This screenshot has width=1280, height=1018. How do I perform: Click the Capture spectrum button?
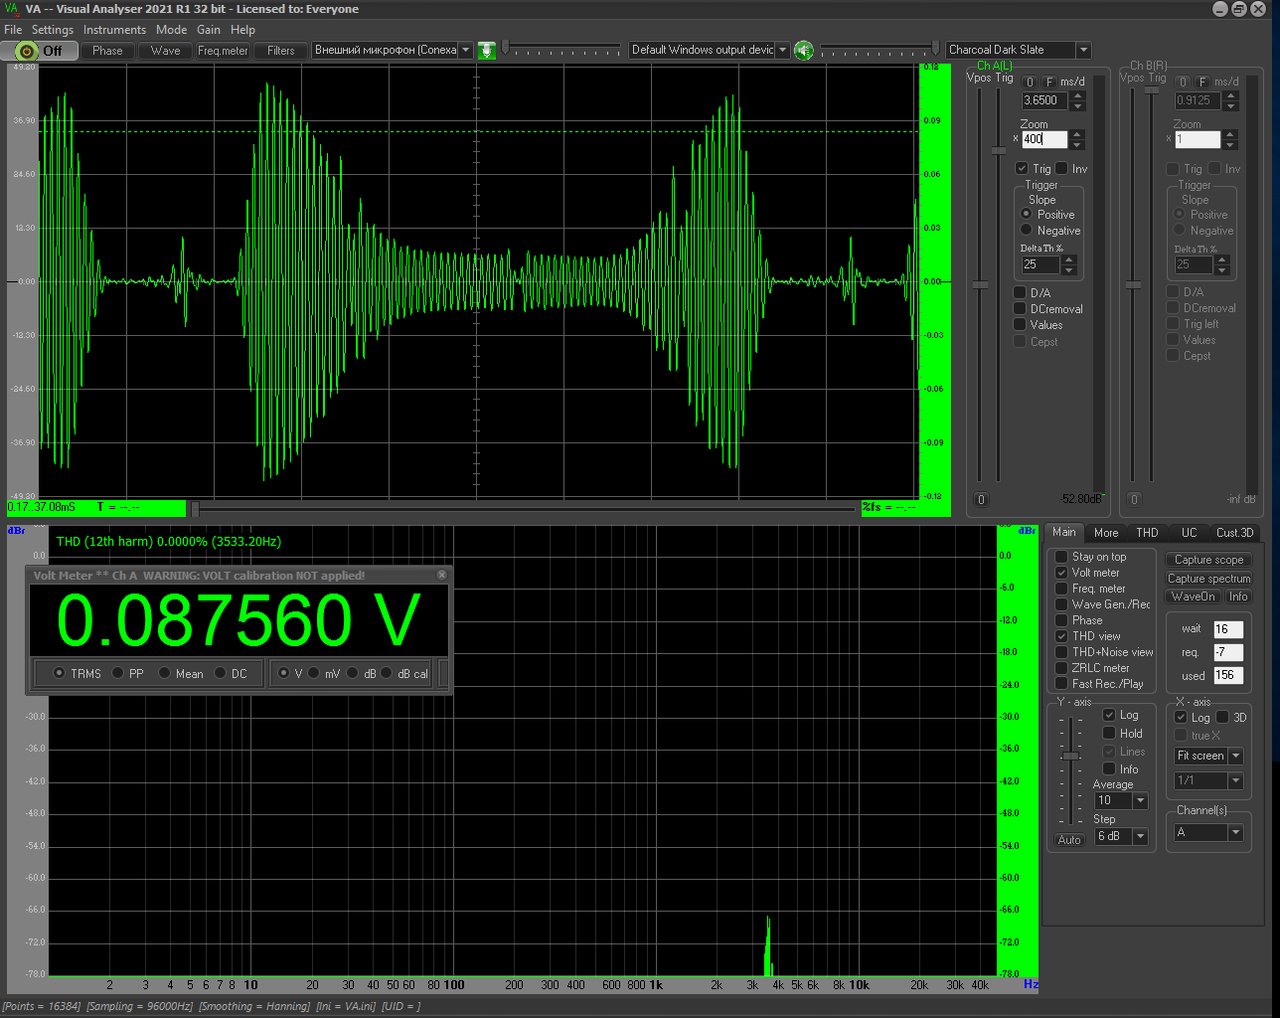1209,579
